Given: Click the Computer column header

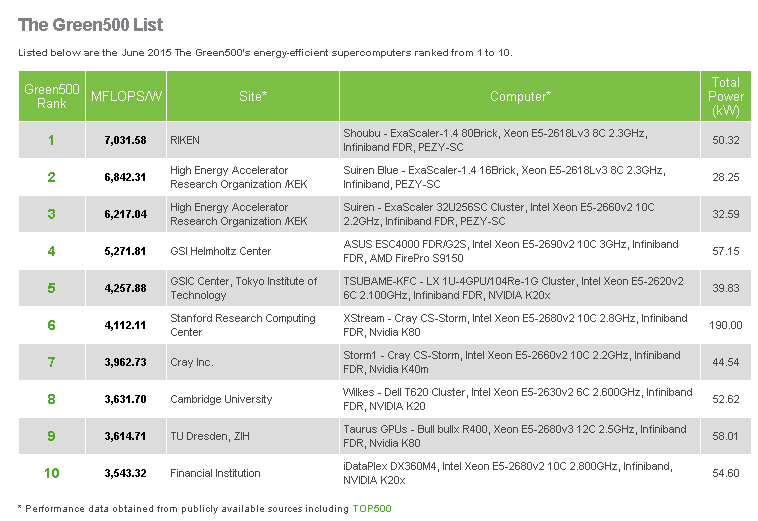Looking at the screenshot, I should (x=520, y=96).
